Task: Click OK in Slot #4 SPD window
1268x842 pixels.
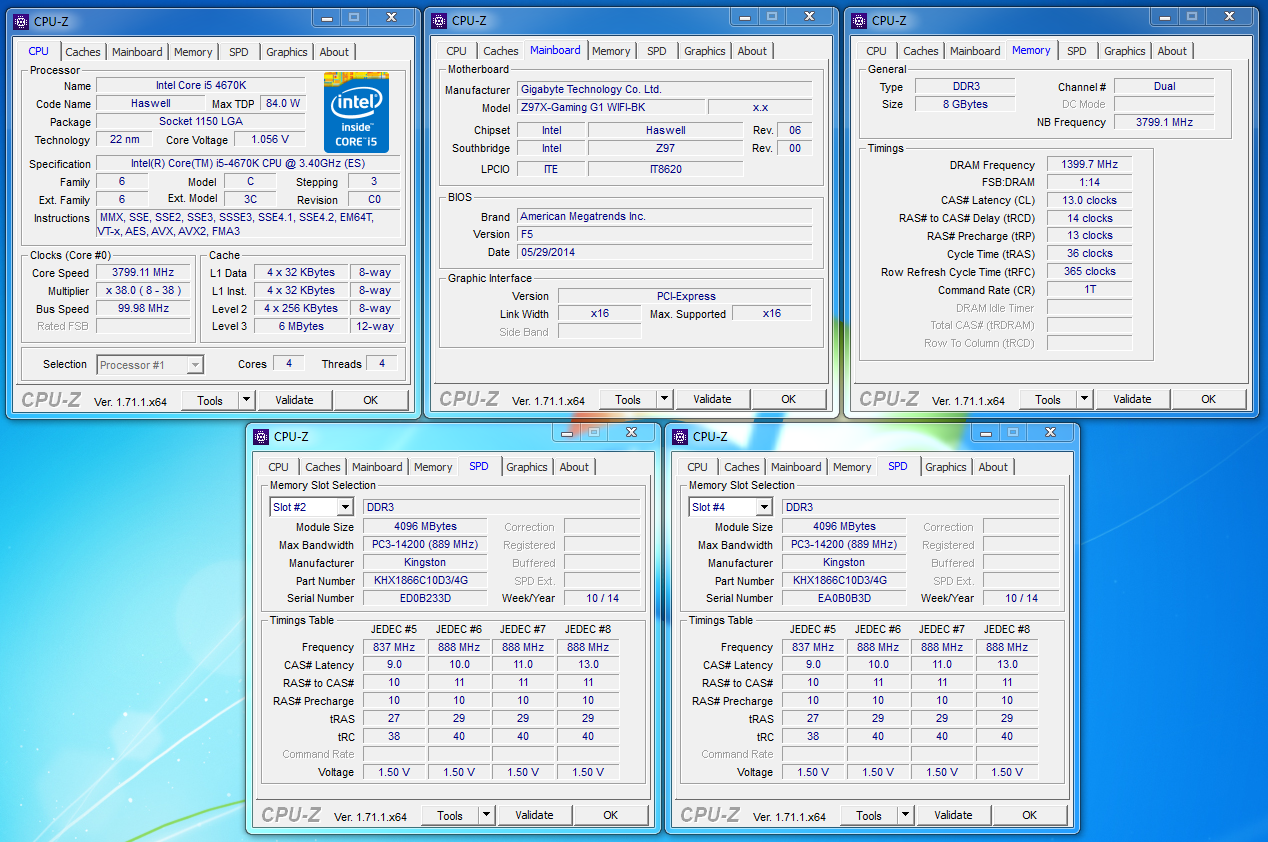Action: point(1030,815)
